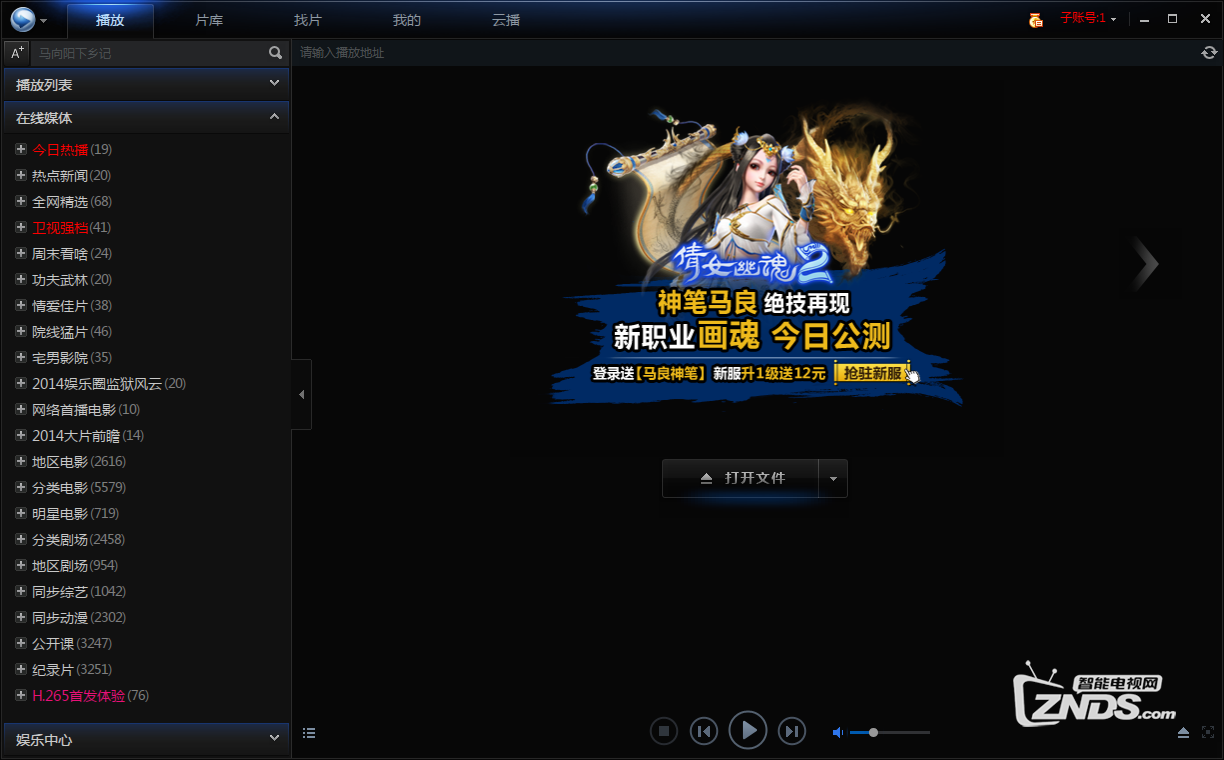The image size is (1224, 760).
Task: Expand the 热点新闻 category
Action: [x=21, y=175]
